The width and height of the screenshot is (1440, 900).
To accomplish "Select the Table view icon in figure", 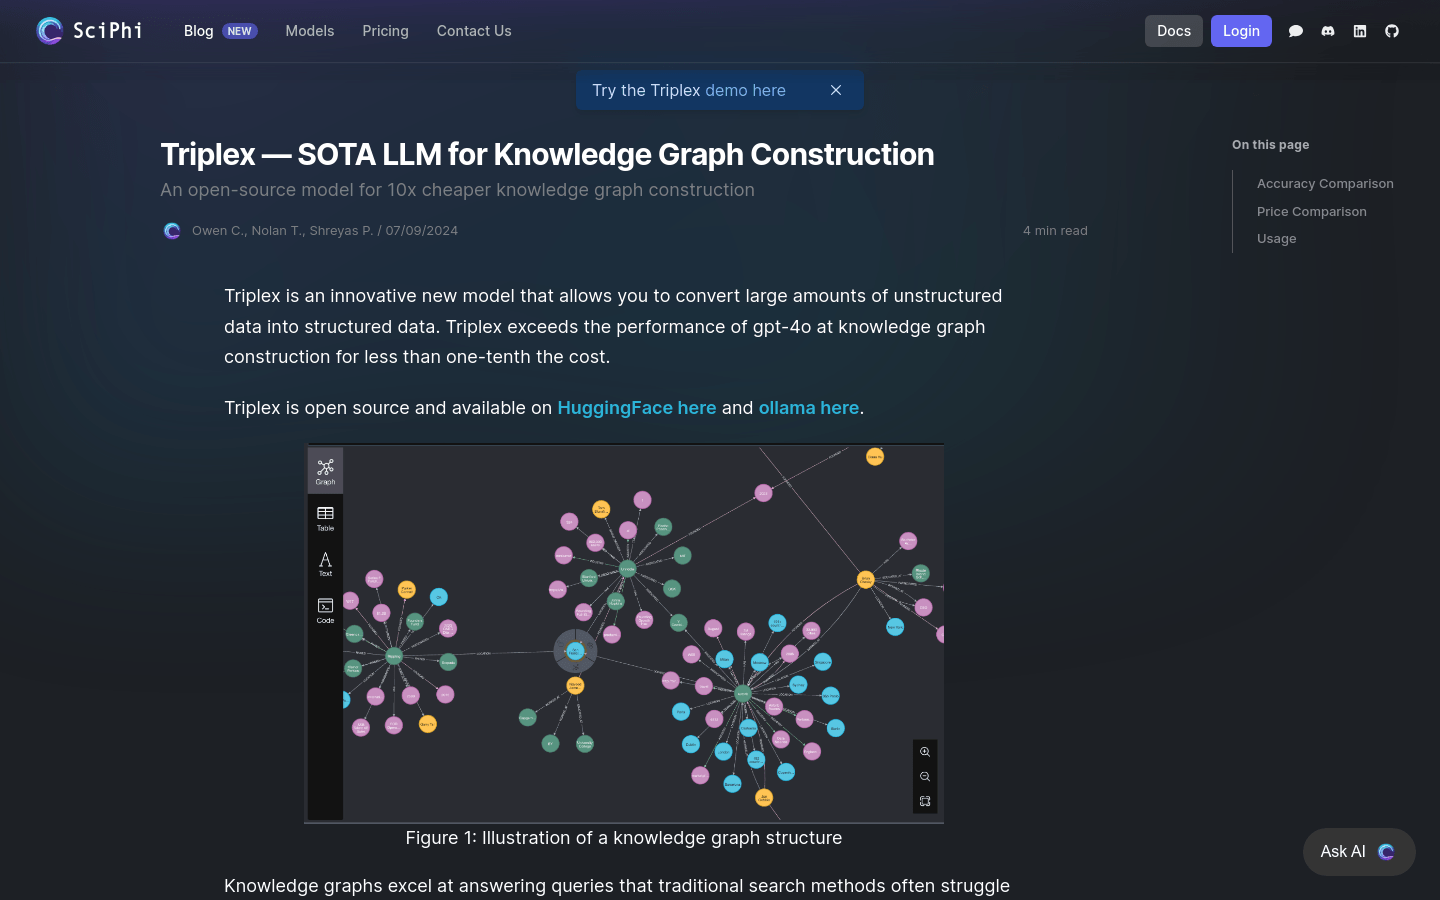I will pyautogui.click(x=325, y=518).
